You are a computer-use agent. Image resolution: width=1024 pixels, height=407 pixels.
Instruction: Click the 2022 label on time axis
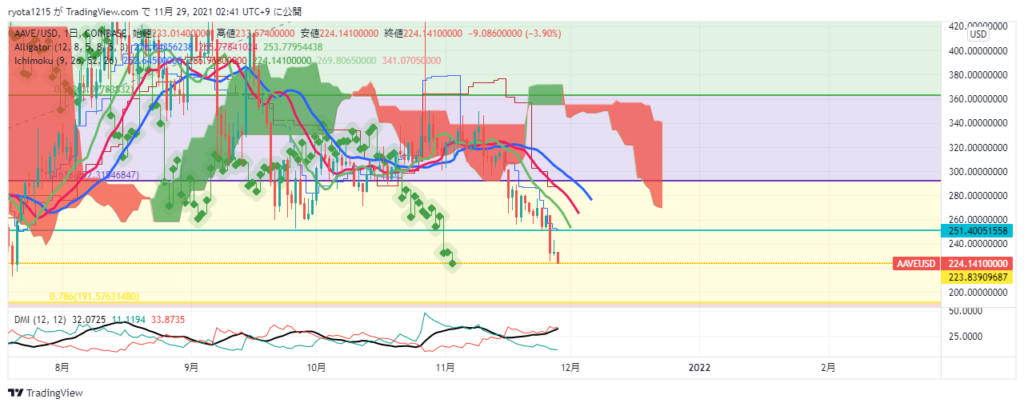[x=699, y=367]
